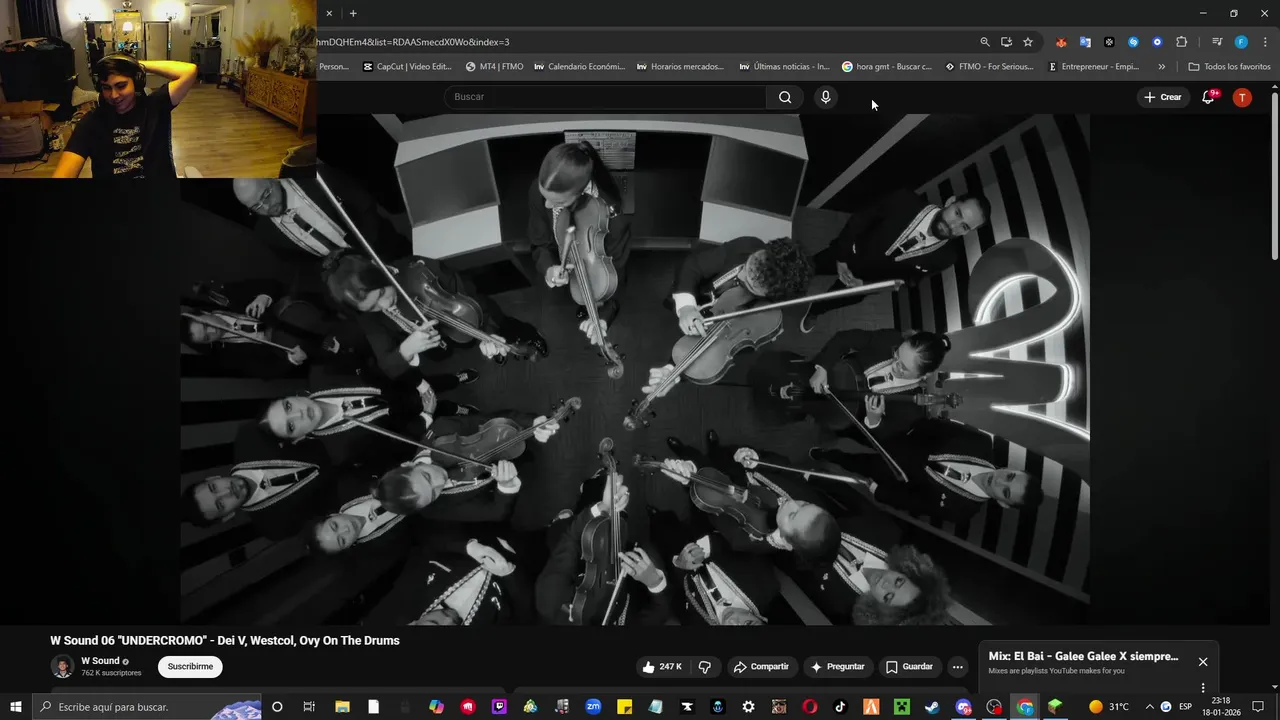Save the video with Guardar
The height and width of the screenshot is (720, 1280).
[x=909, y=667]
